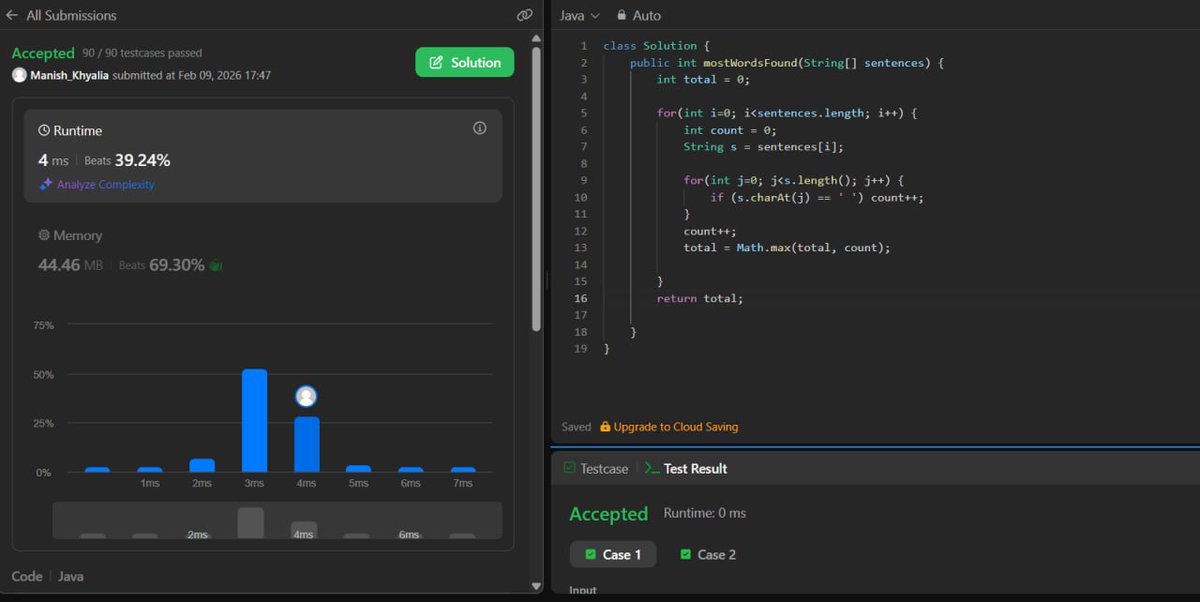Click lock icon next to Upgrade
Image resolution: width=1200 pixels, height=602 pixels.
tap(605, 427)
